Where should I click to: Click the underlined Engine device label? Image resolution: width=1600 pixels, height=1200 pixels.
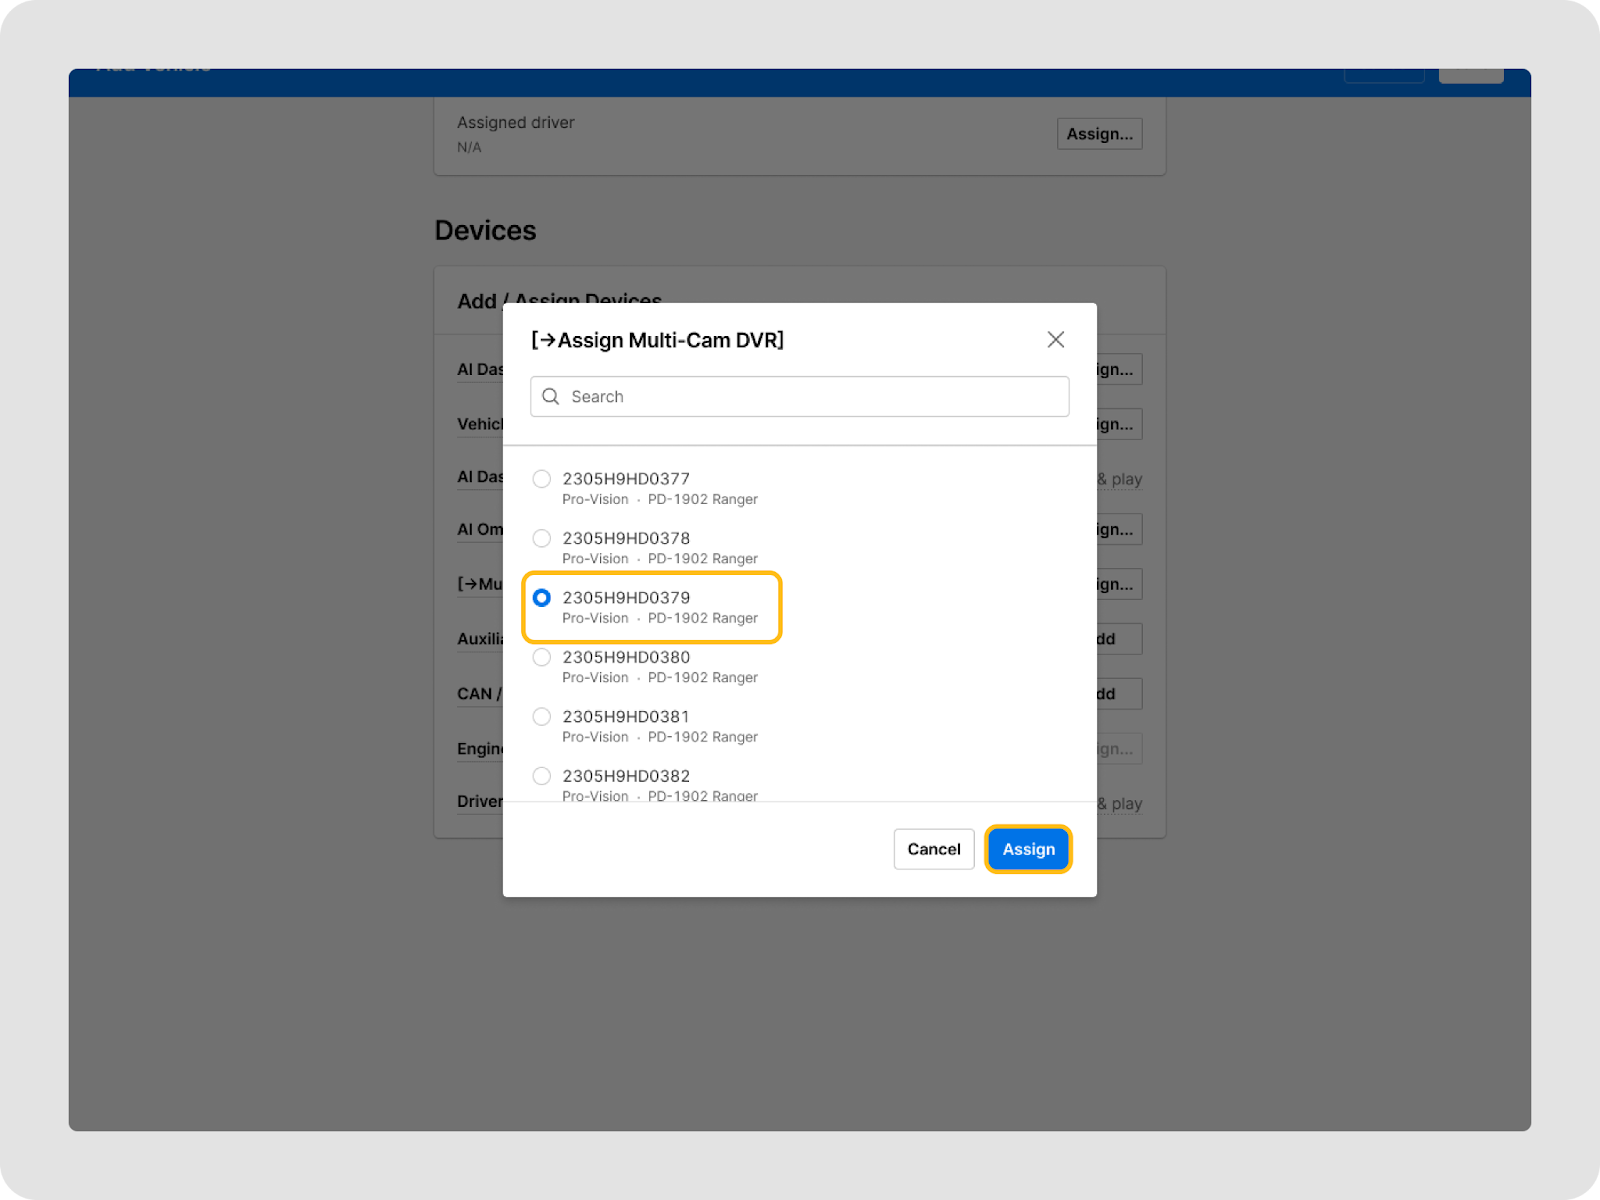[480, 749]
